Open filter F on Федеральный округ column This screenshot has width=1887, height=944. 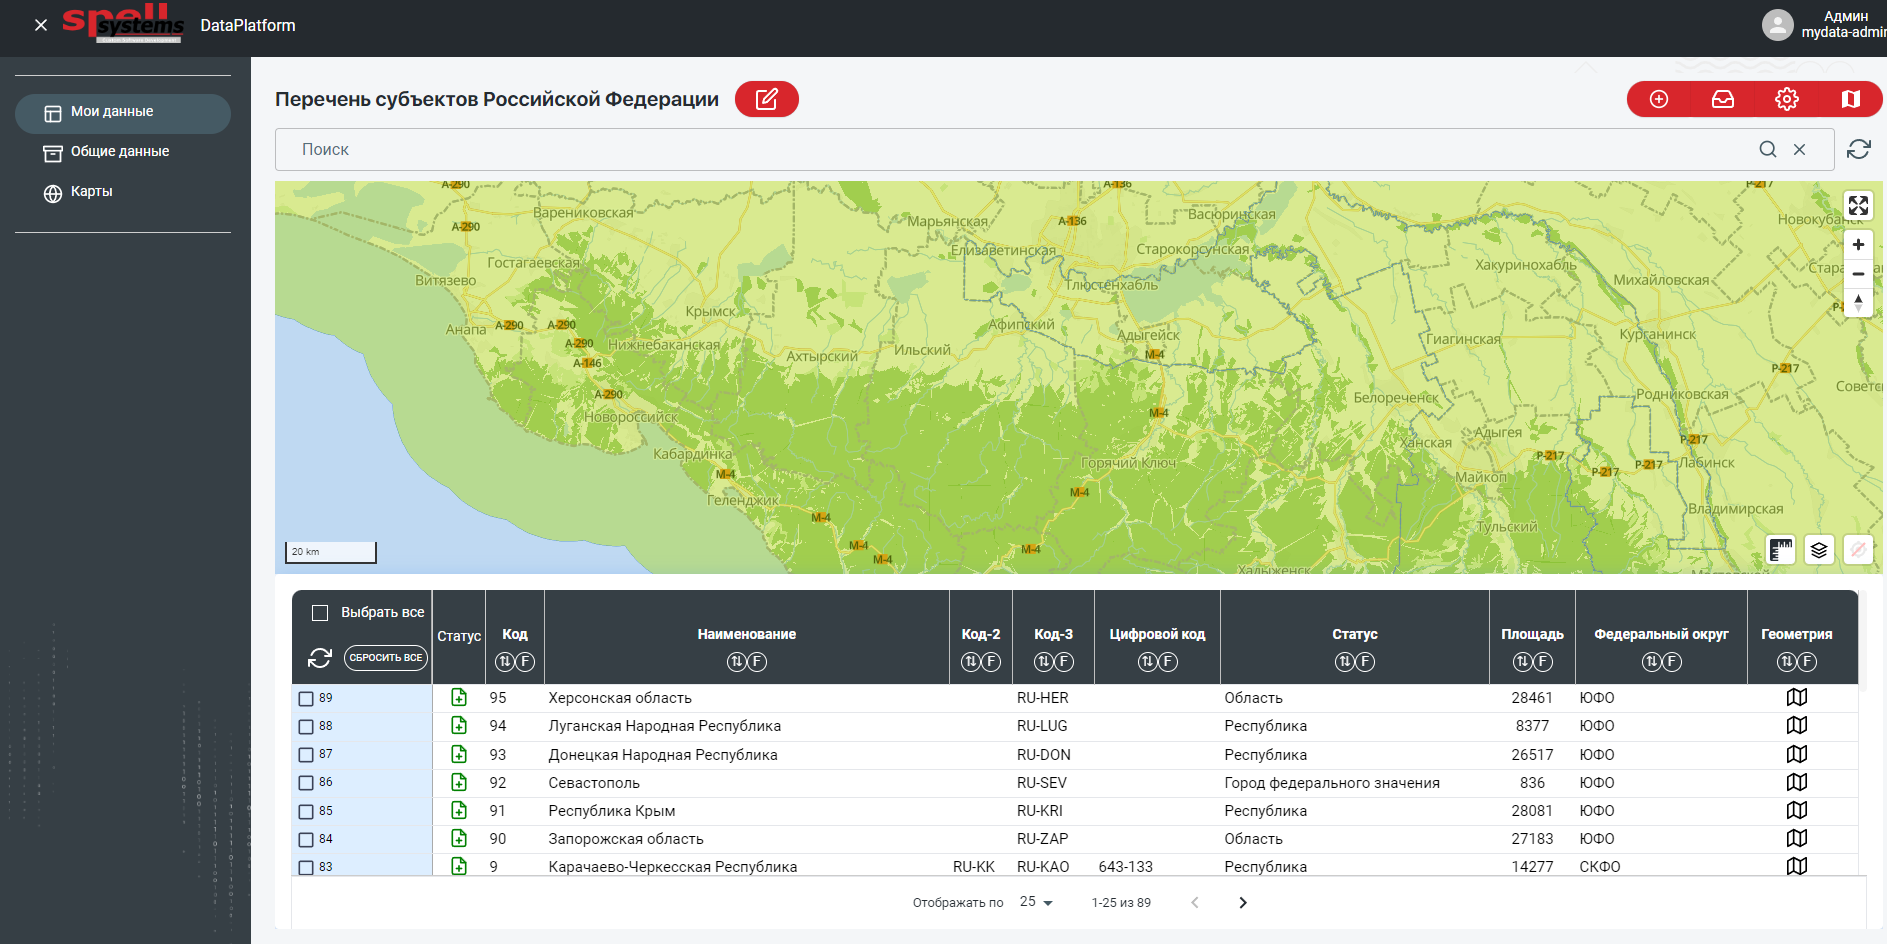click(1672, 662)
